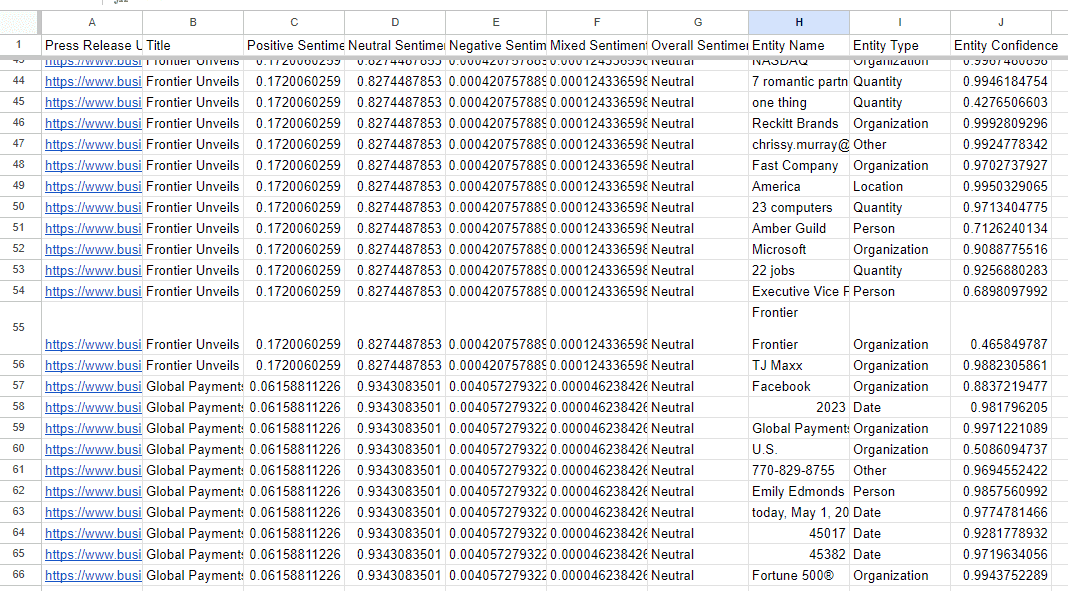This screenshot has height=591, width=1068.
Task: Select the 'Person' type cell for Emily Edmonds
Action: coord(900,492)
